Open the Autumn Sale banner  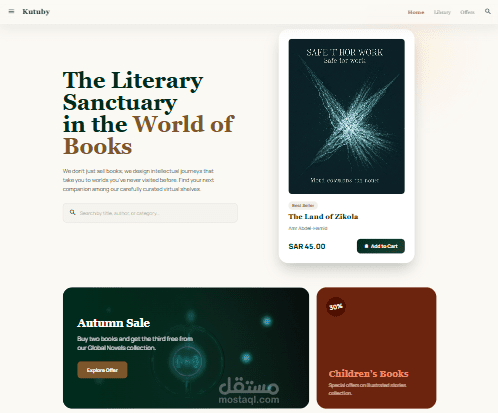(186, 348)
